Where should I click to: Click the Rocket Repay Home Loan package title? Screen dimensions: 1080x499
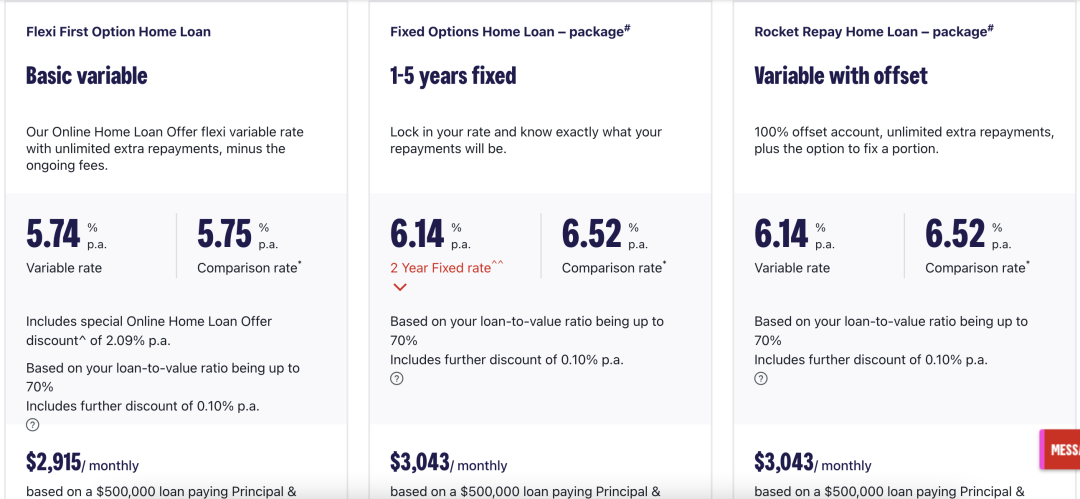pyautogui.click(x=873, y=31)
